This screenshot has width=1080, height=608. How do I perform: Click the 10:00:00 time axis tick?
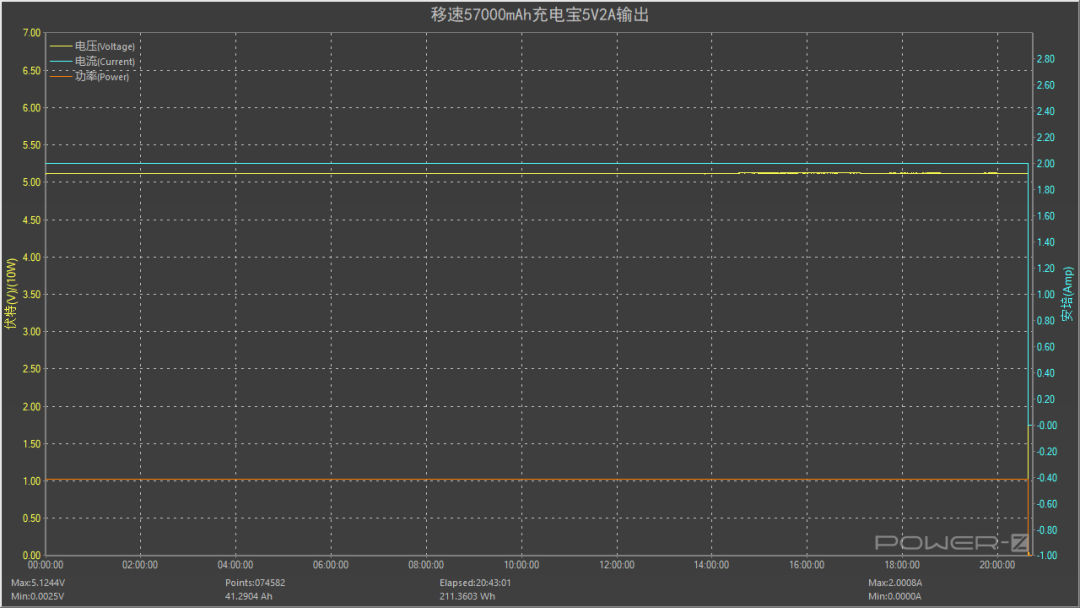(521, 565)
